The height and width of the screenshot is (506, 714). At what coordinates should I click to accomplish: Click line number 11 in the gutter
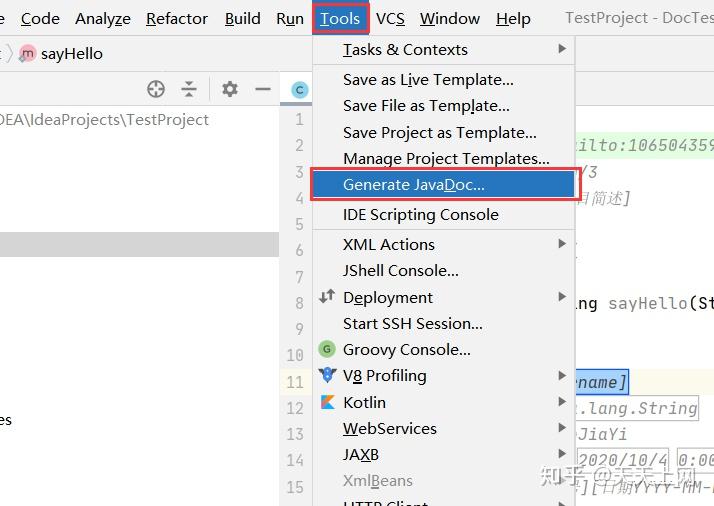point(294,381)
